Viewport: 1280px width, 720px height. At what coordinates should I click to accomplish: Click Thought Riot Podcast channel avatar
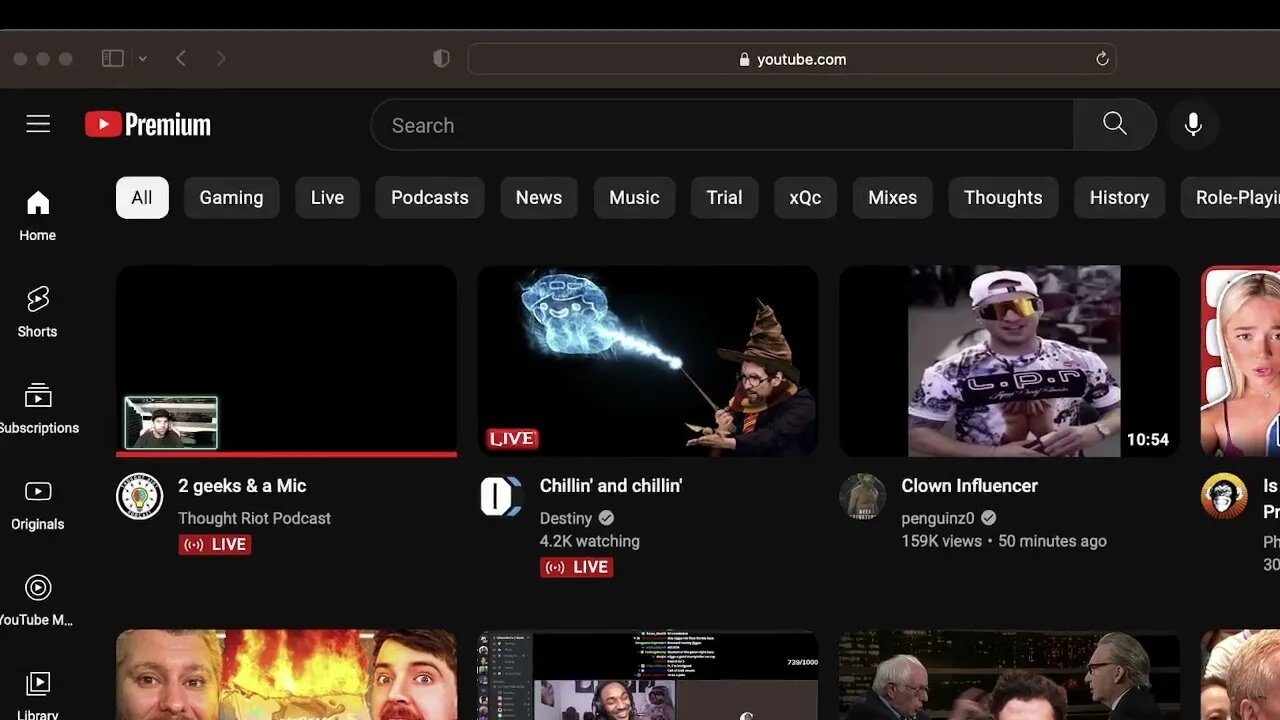(x=140, y=496)
